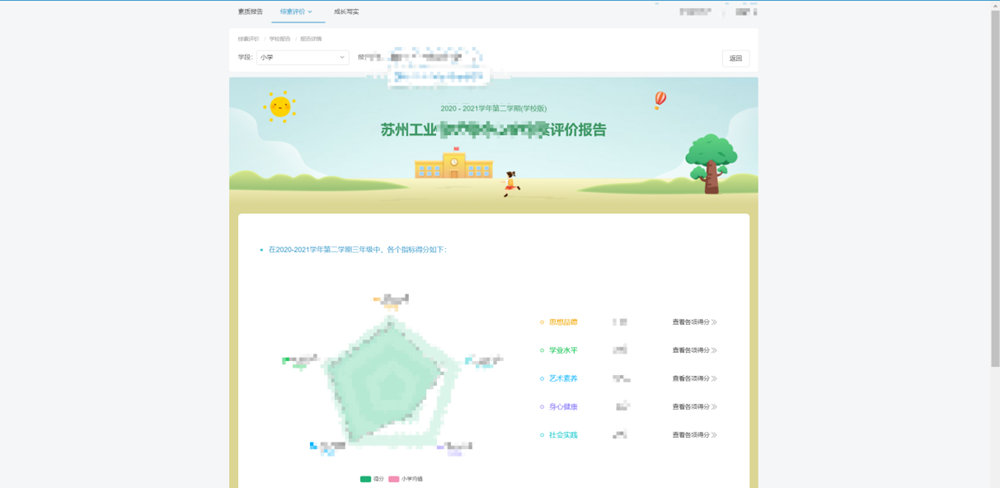1000x488 pixels.
Task: Click the 返回 button
Action: (736, 58)
